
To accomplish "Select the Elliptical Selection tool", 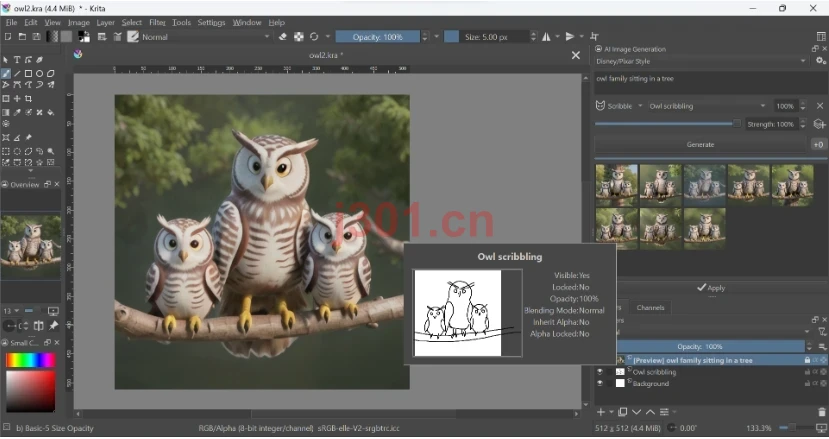I will click(x=17, y=151).
